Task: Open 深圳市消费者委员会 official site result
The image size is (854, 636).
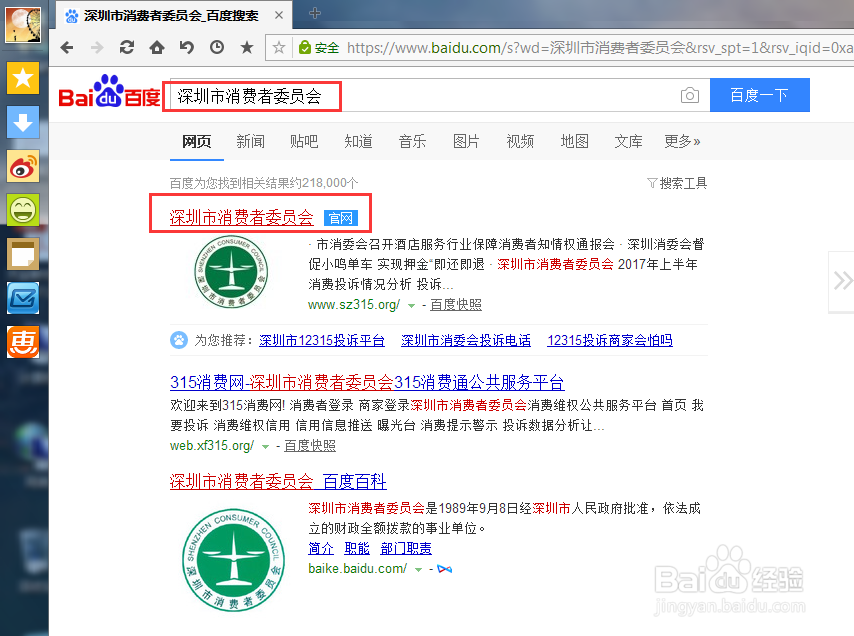Action: point(241,217)
